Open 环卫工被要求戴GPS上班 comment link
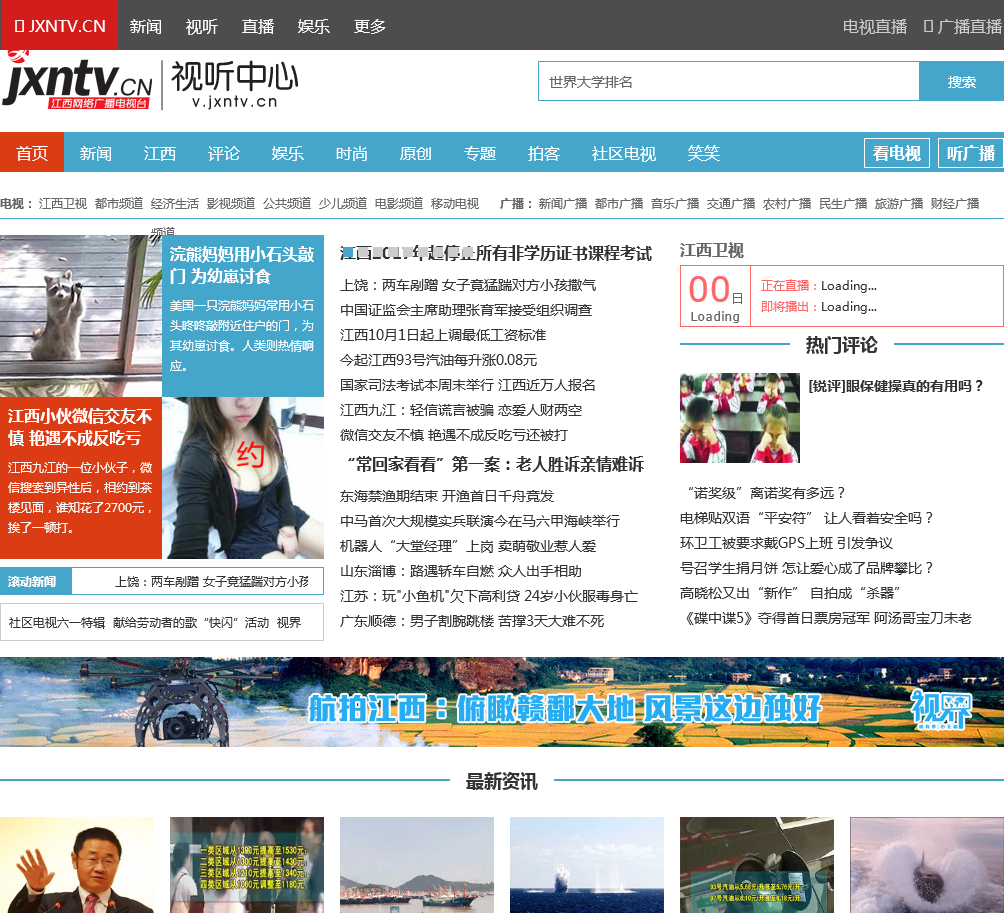This screenshot has width=1004, height=913. (786, 543)
